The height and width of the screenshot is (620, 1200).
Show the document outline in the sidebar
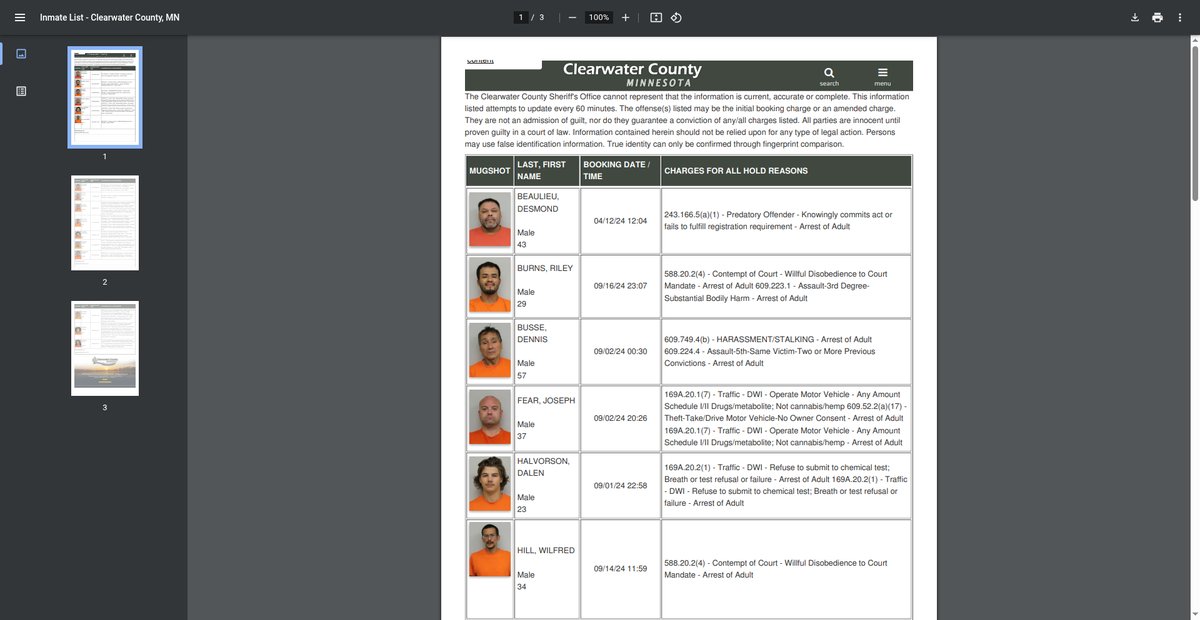click(x=21, y=91)
